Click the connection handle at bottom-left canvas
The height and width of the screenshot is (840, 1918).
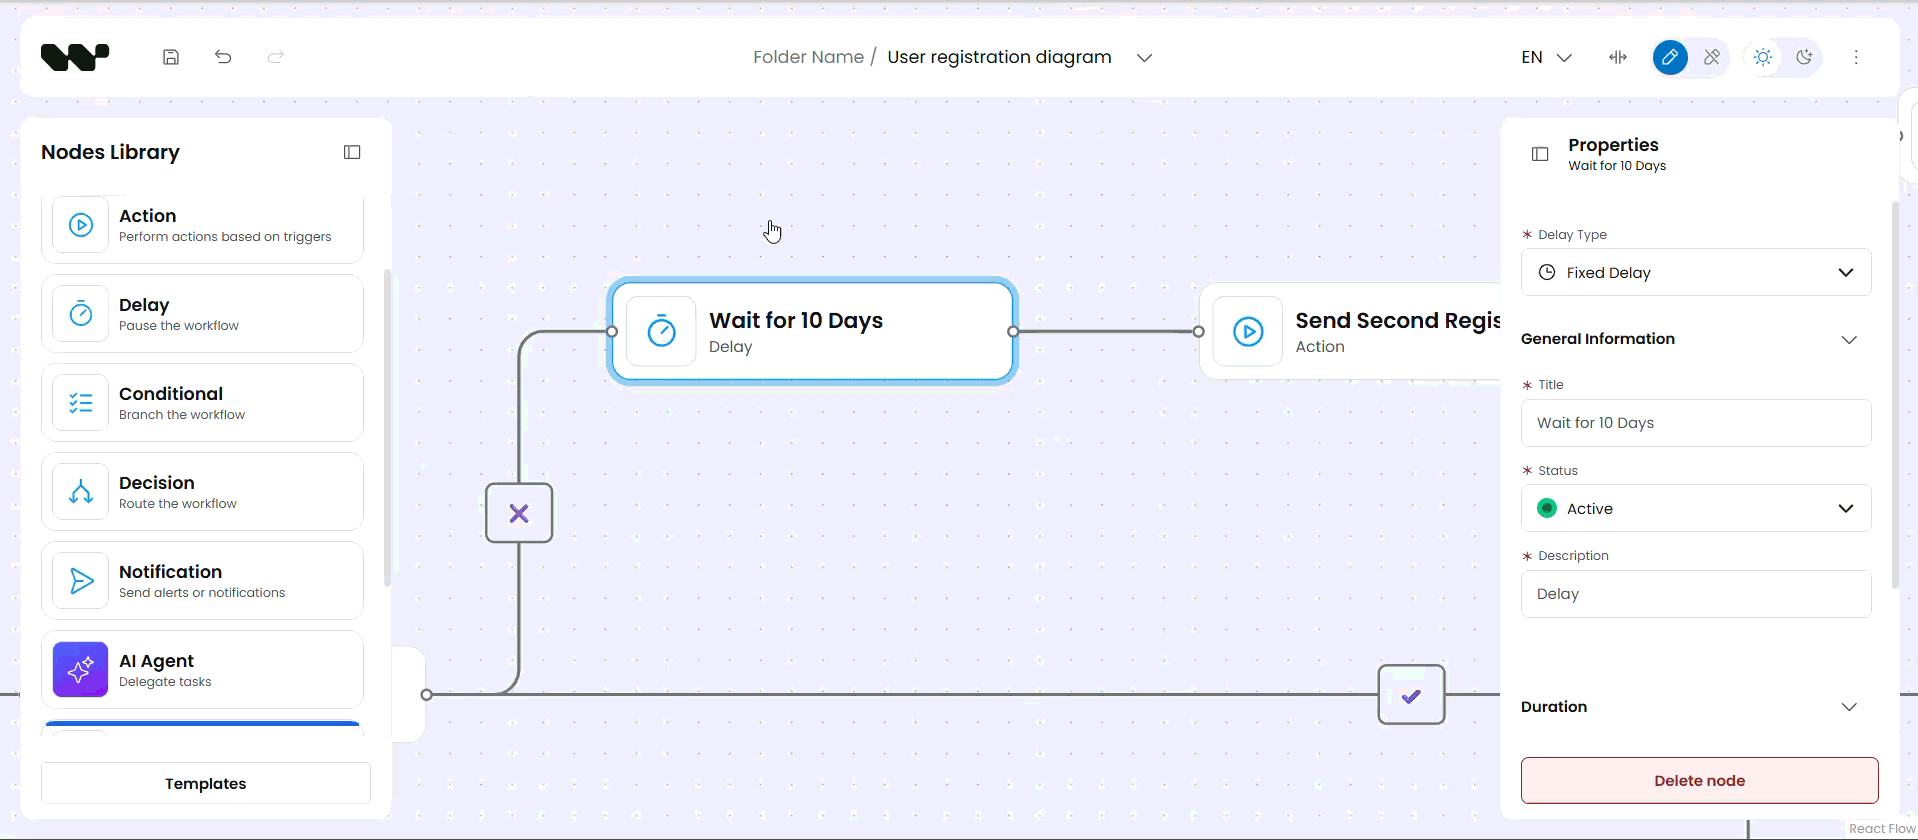coord(427,694)
